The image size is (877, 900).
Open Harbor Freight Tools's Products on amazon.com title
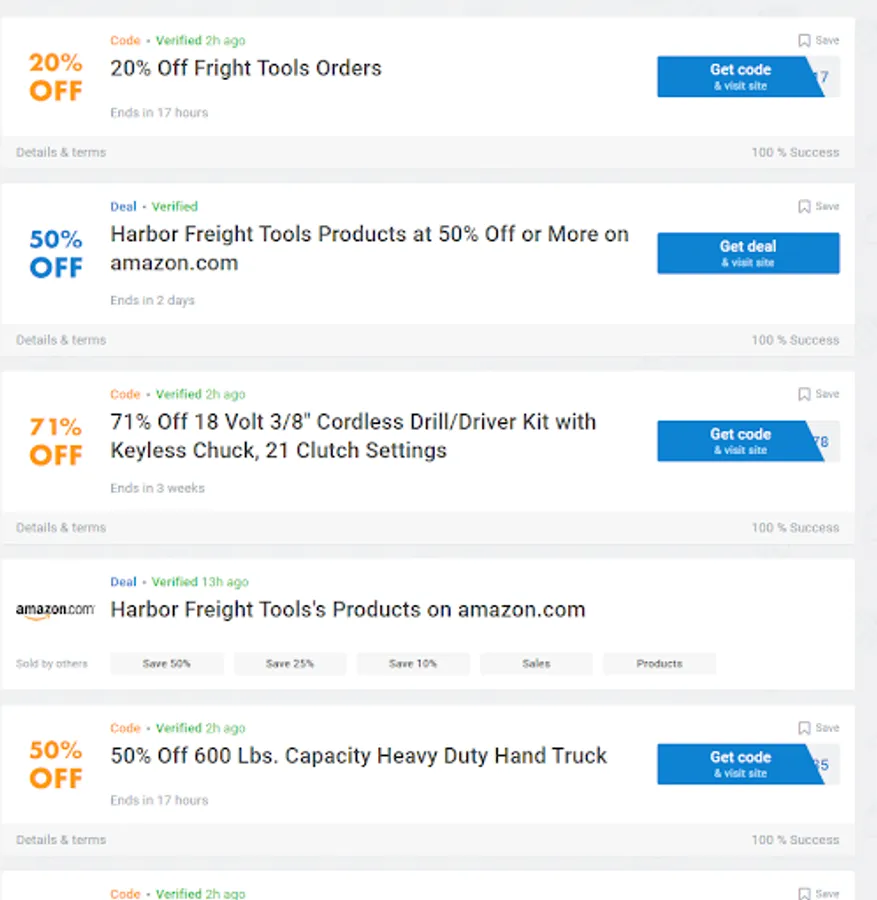coord(347,610)
